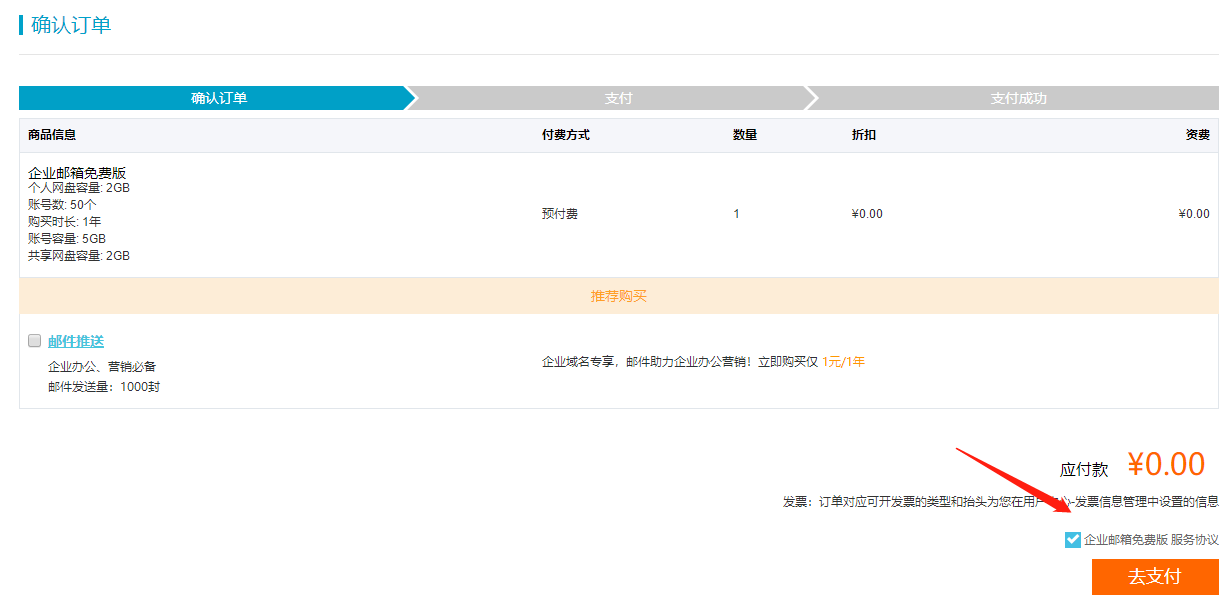Open the 服务协议 link
This screenshot has height=601, width=1229.
1195,539
